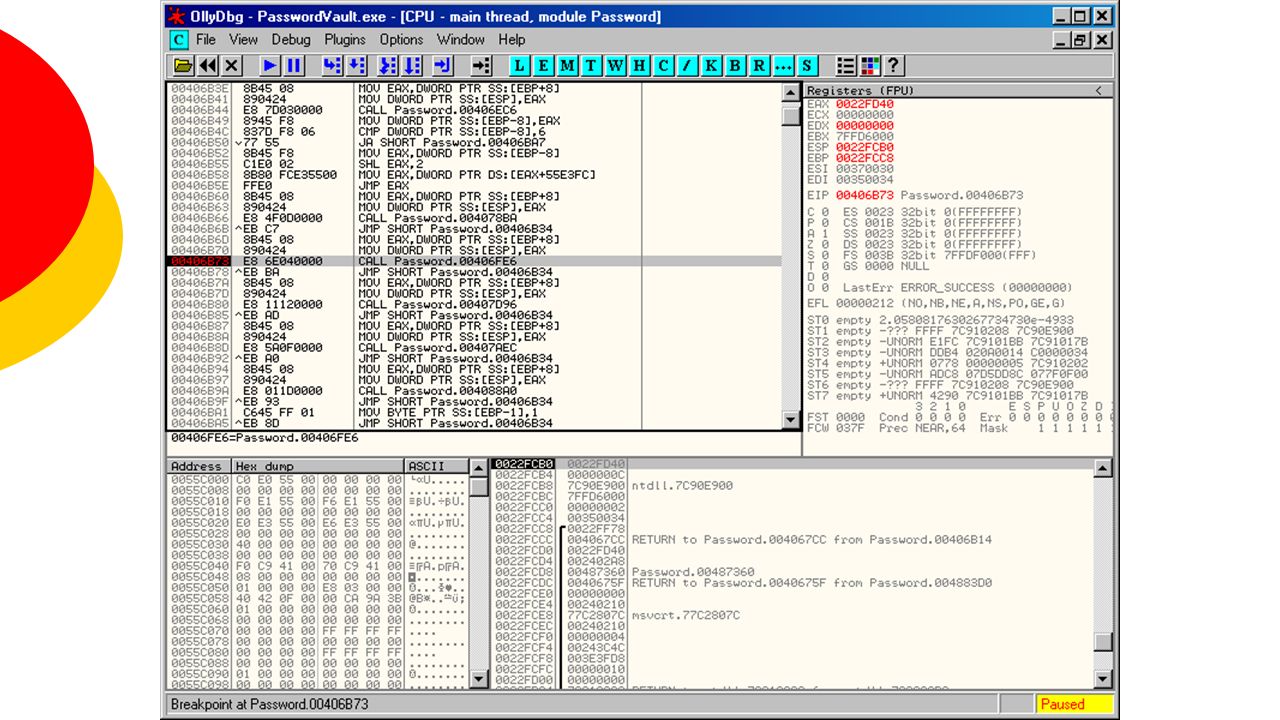Viewport: 1280px width, 720px height.
Task: Click the Go to address toolbar icon
Action: (x=481, y=66)
